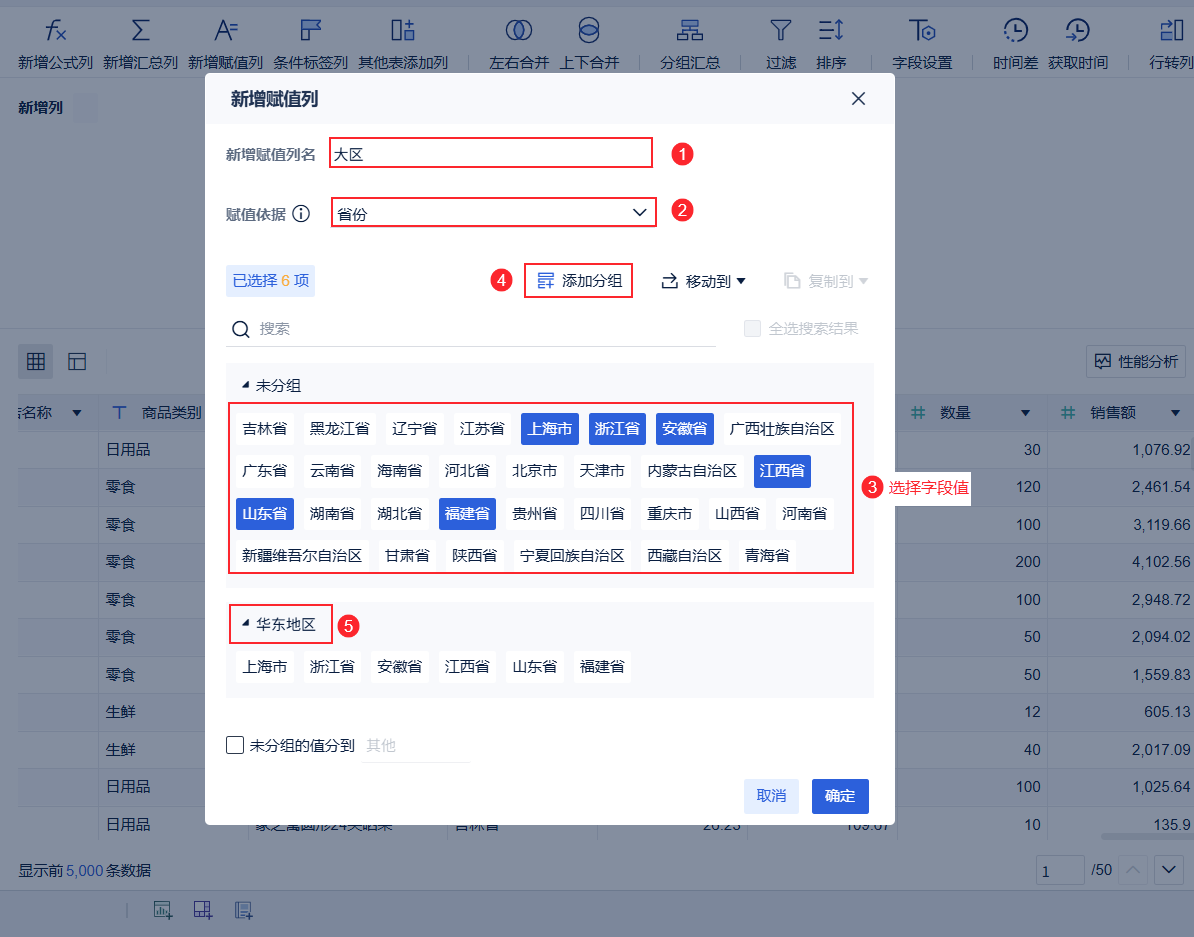Select the 上下合并 merge icon
The height and width of the screenshot is (937, 1194).
tap(589, 31)
